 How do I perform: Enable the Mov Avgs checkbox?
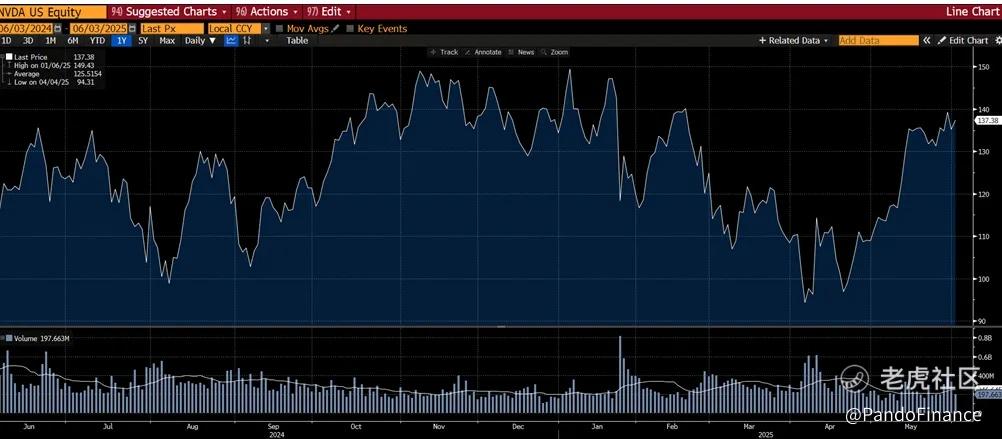tap(279, 29)
